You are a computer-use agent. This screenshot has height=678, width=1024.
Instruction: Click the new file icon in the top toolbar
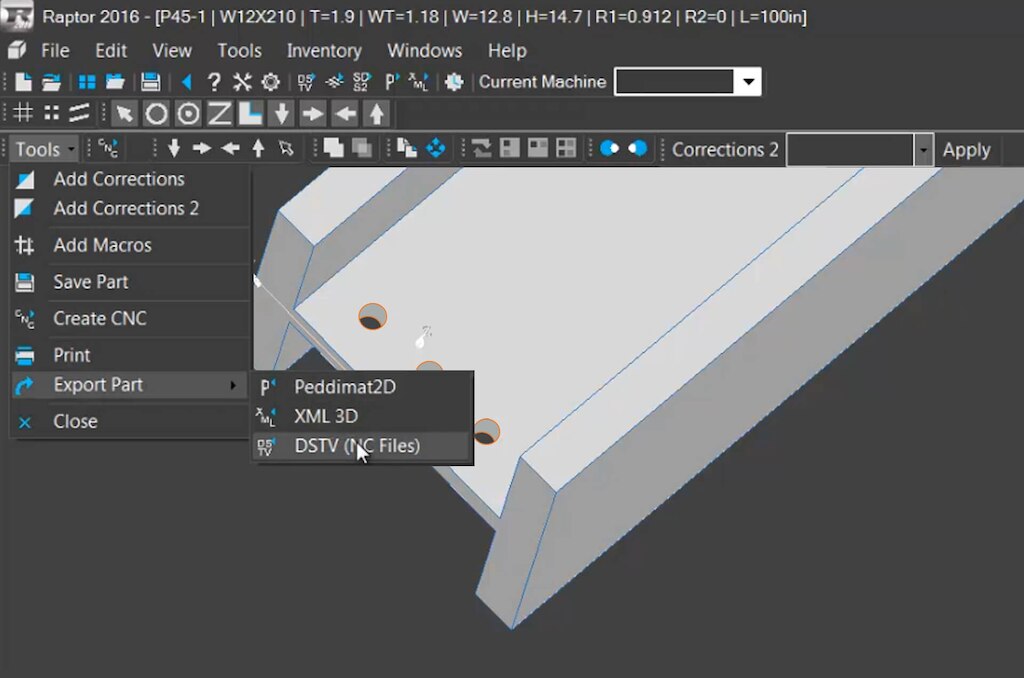click(x=22, y=82)
